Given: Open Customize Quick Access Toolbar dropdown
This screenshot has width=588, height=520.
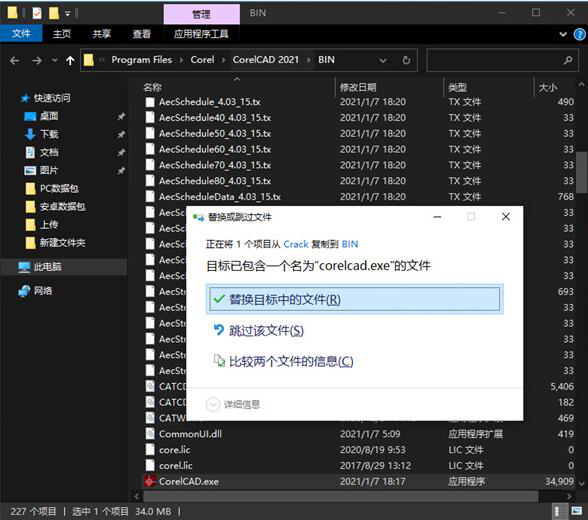Looking at the screenshot, I should pyautogui.click(x=68, y=13).
